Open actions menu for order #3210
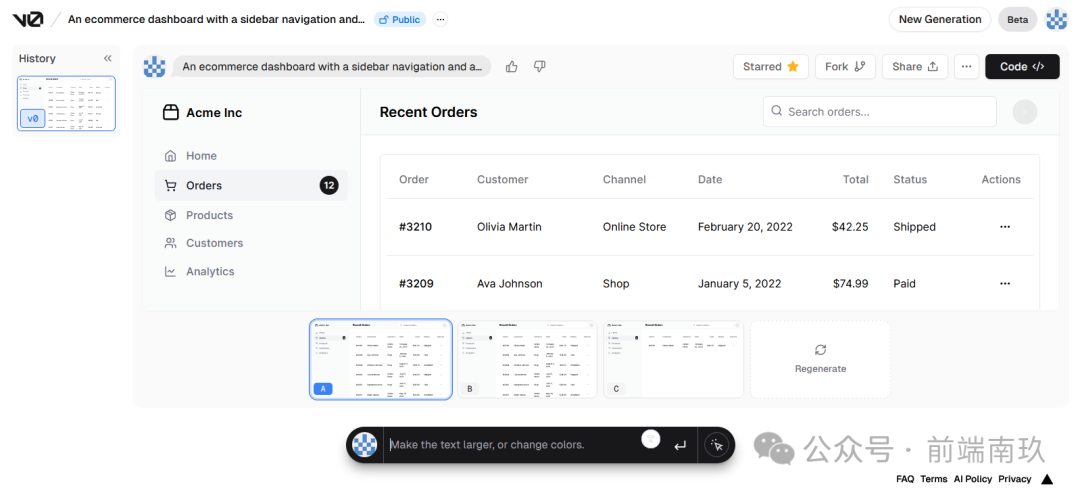 (1005, 227)
